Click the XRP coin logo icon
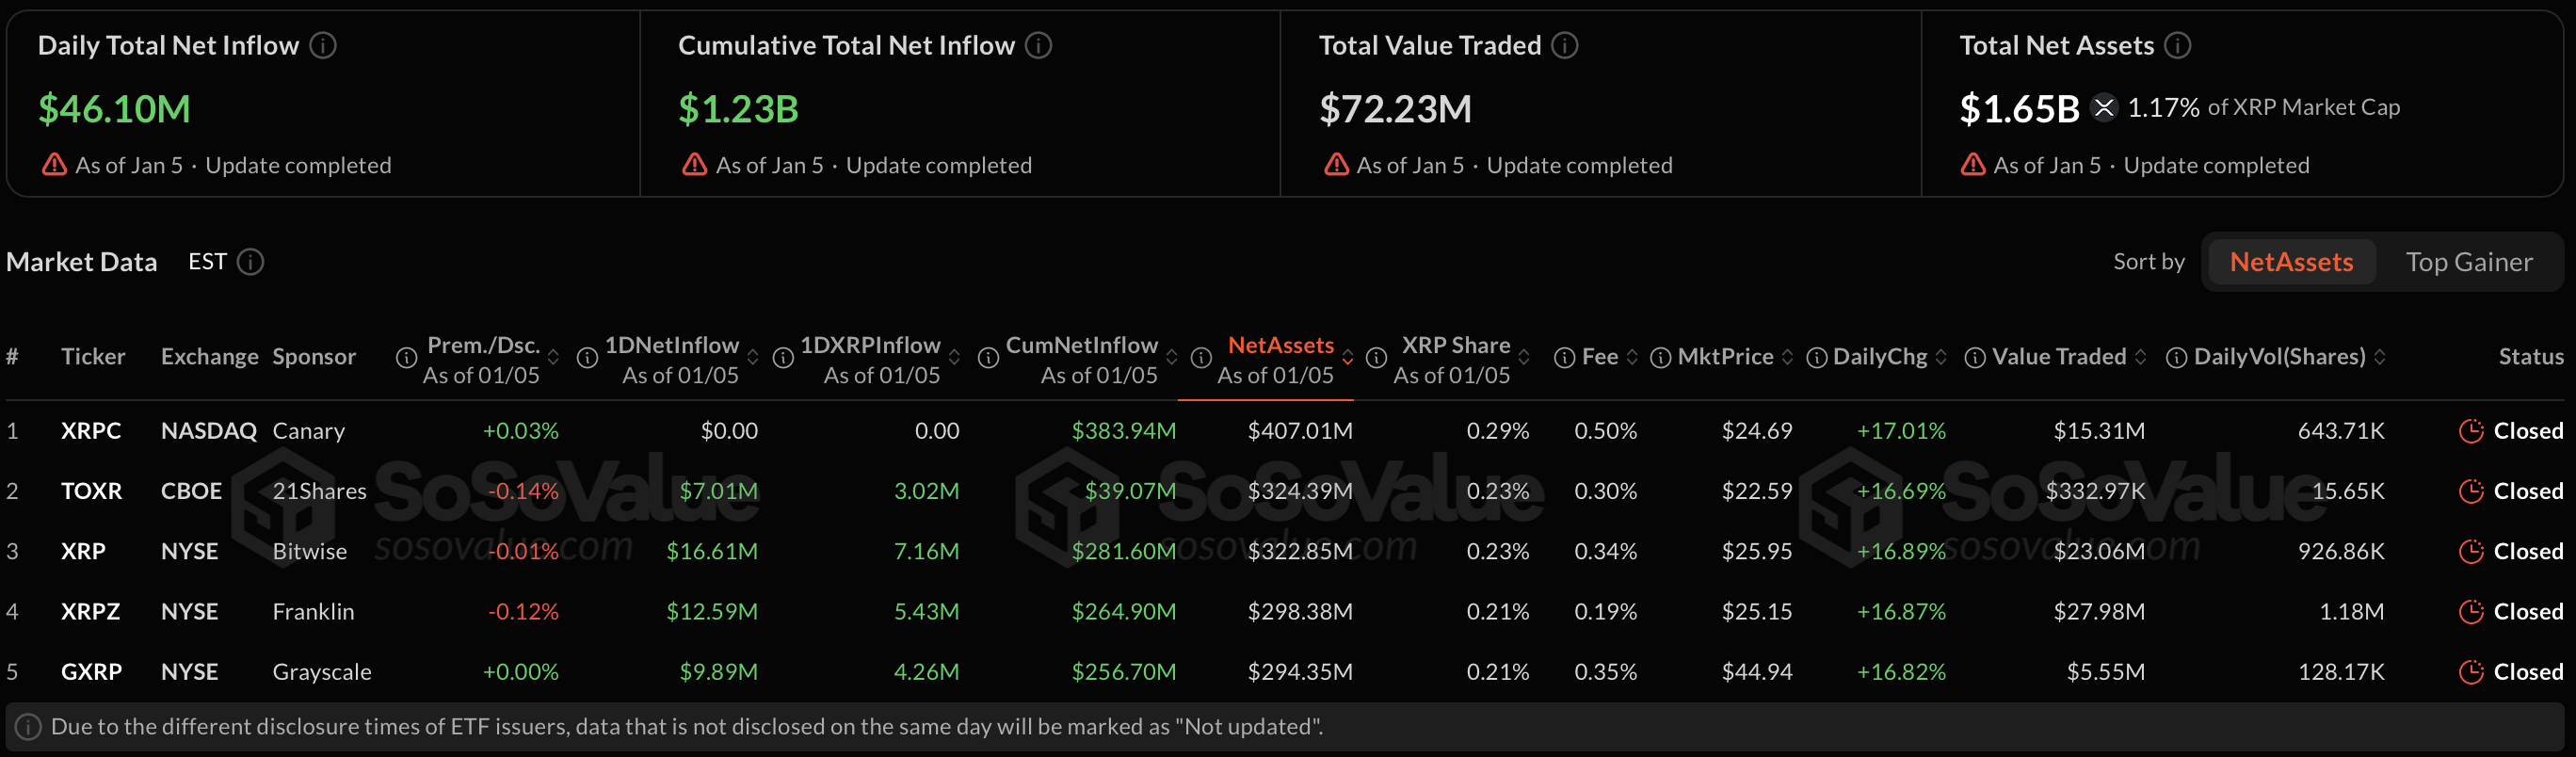The width and height of the screenshot is (2576, 757). (x=2104, y=107)
